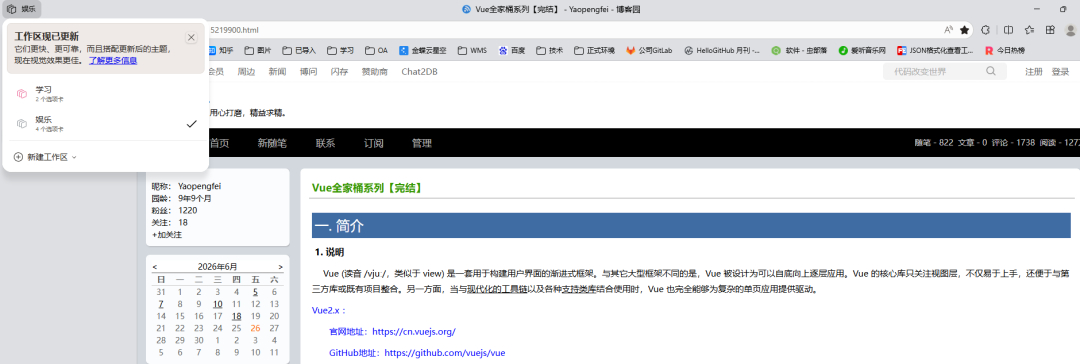
Task: Open the 软件 - 虫部落 bookmark
Action: click(799, 50)
